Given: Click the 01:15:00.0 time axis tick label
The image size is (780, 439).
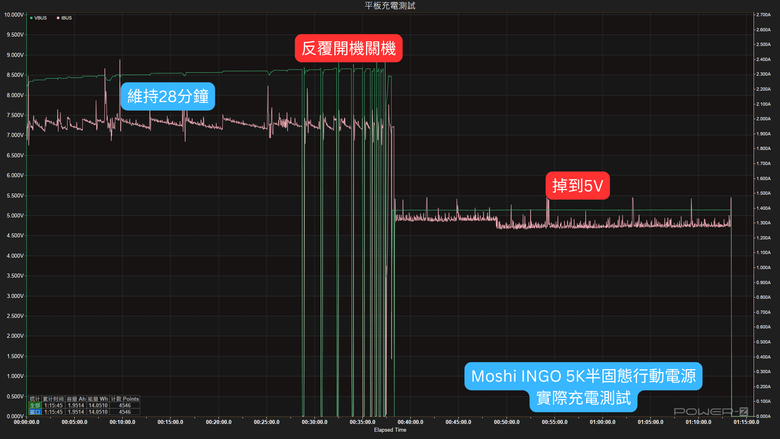Looking at the screenshot, I should (x=746, y=422).
